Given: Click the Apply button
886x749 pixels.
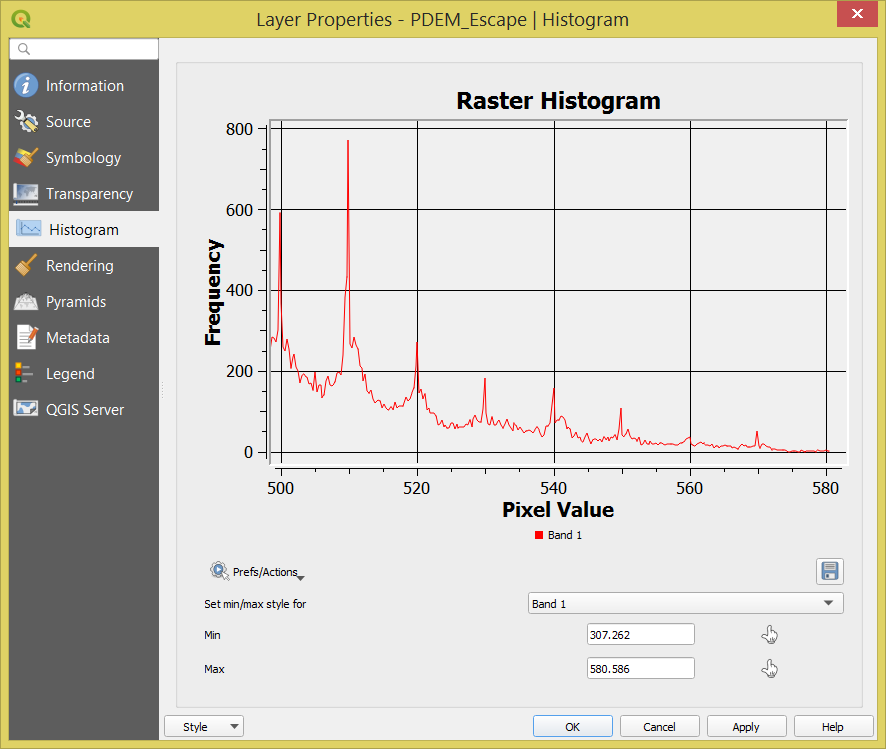Looking at the screenshot, I should [x=746, y=726].
